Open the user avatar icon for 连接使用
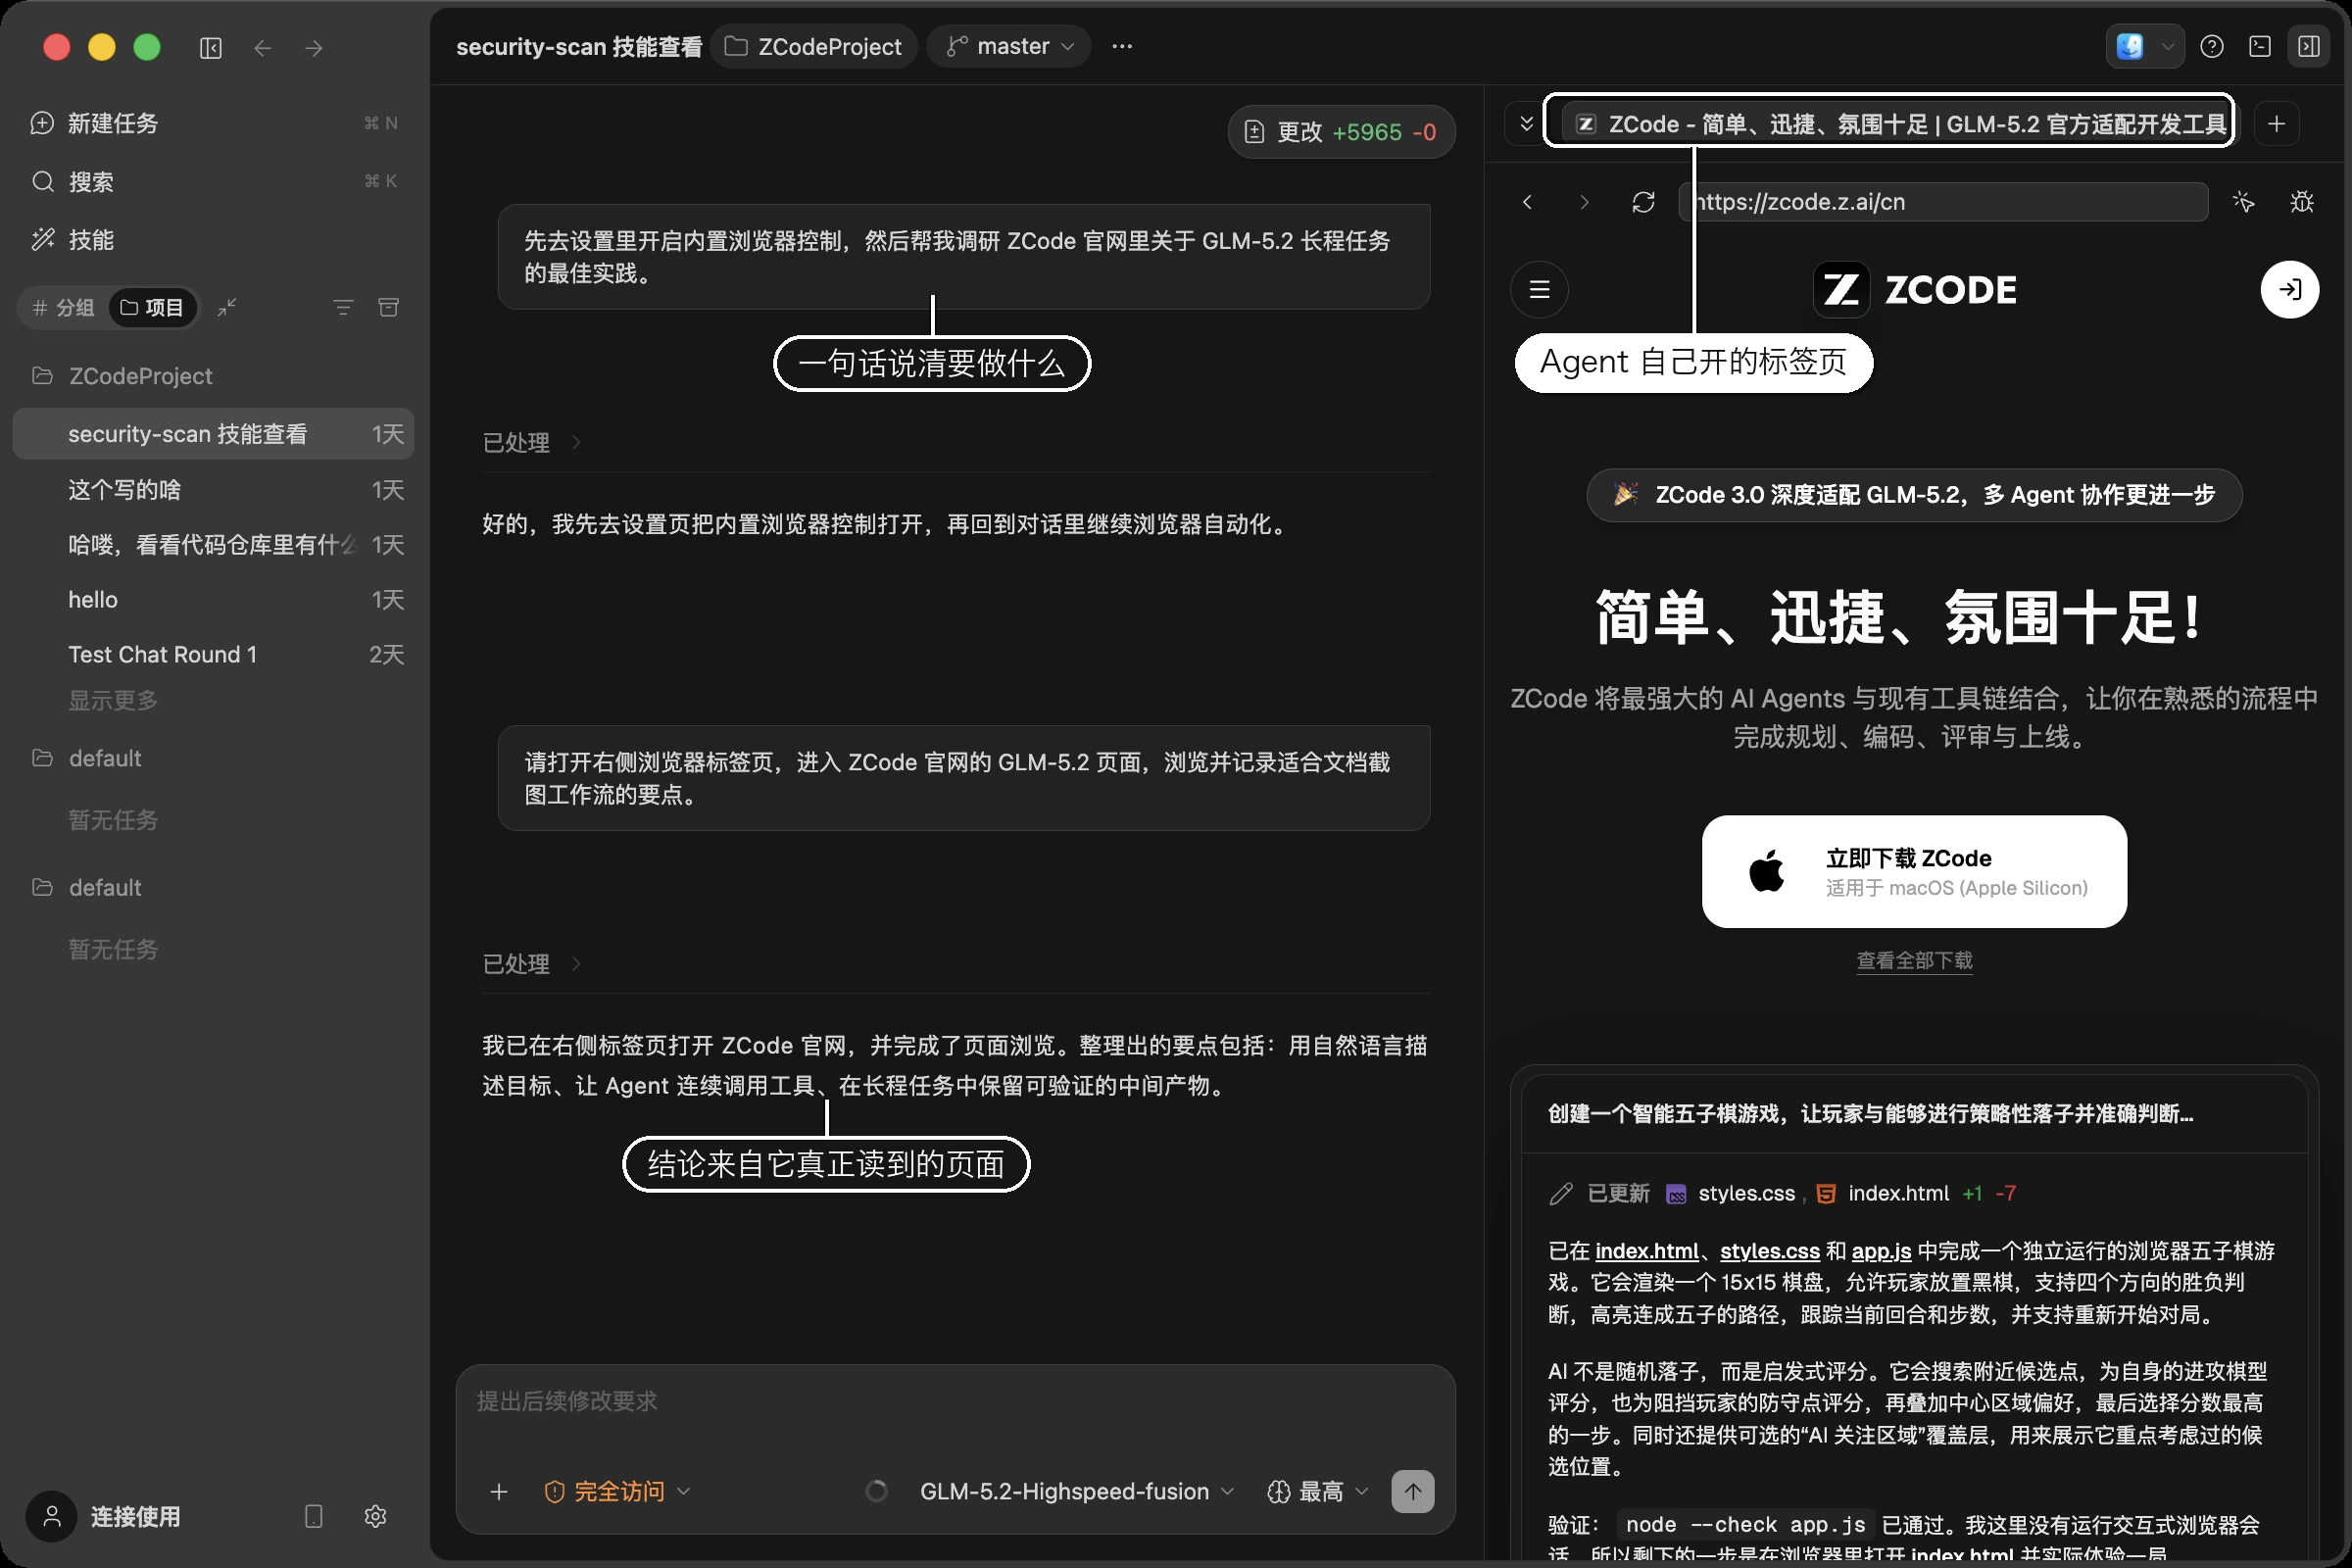The image size is (2352, 1568). 52,1516
